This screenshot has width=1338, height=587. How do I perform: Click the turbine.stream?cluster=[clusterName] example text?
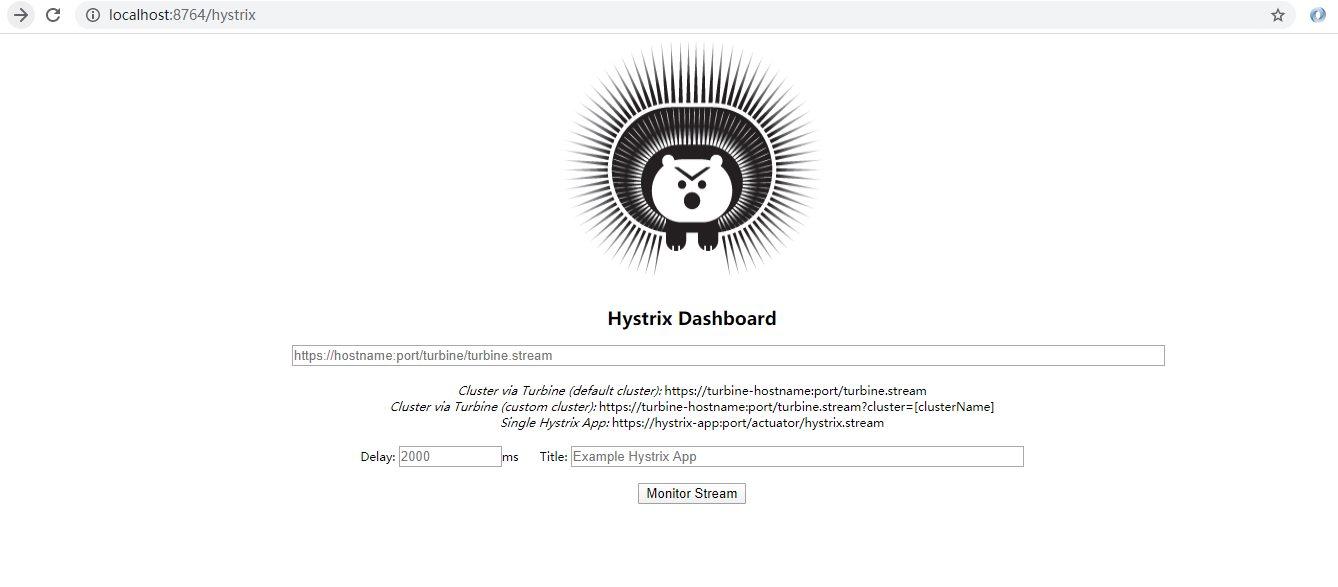[x=797, y=407]
